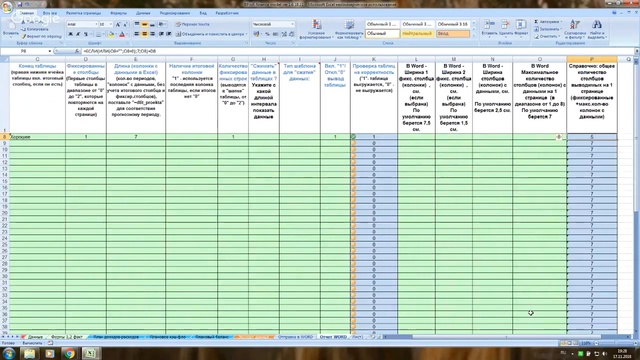Open the Office button menu
640x360 pixels.
pyautogui.click(x=7, y=7)
